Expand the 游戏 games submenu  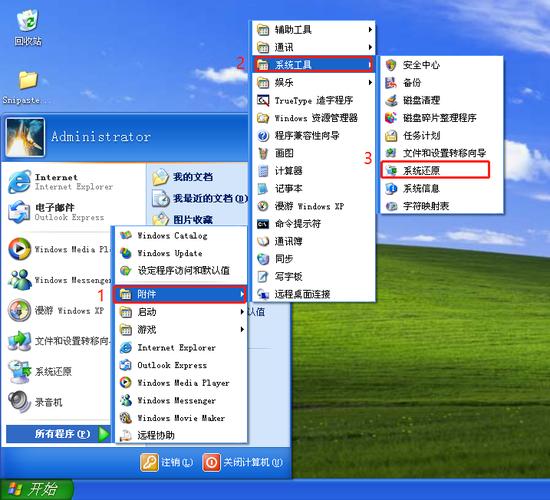coord(181,329)
